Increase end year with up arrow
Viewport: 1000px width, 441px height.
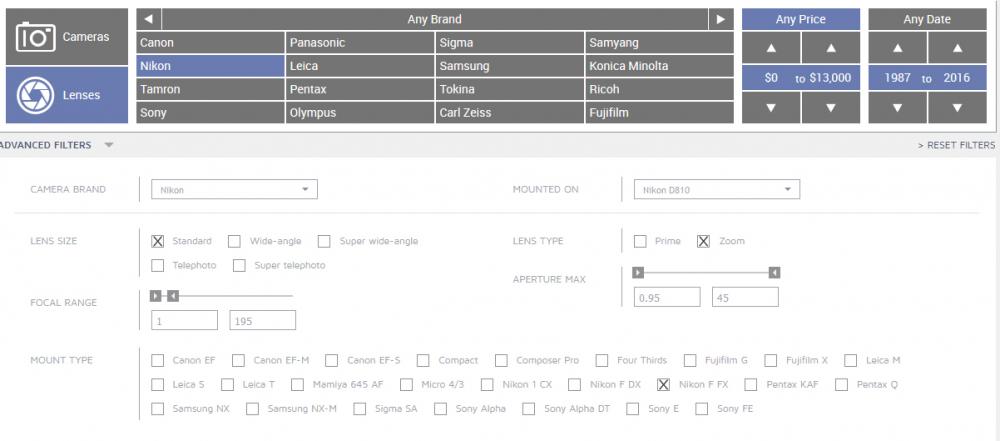tap(957, 48)
